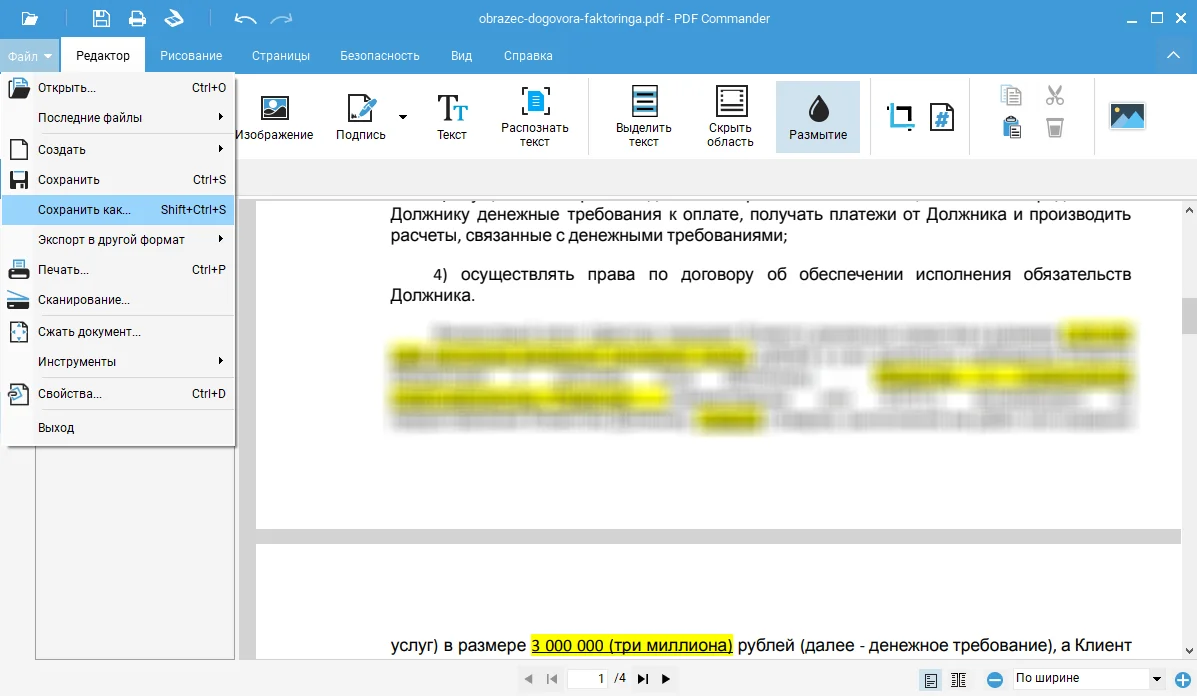Select the Текст insertion tool
The width and height of the screenshot is (1197, 696).
[452, 117]
